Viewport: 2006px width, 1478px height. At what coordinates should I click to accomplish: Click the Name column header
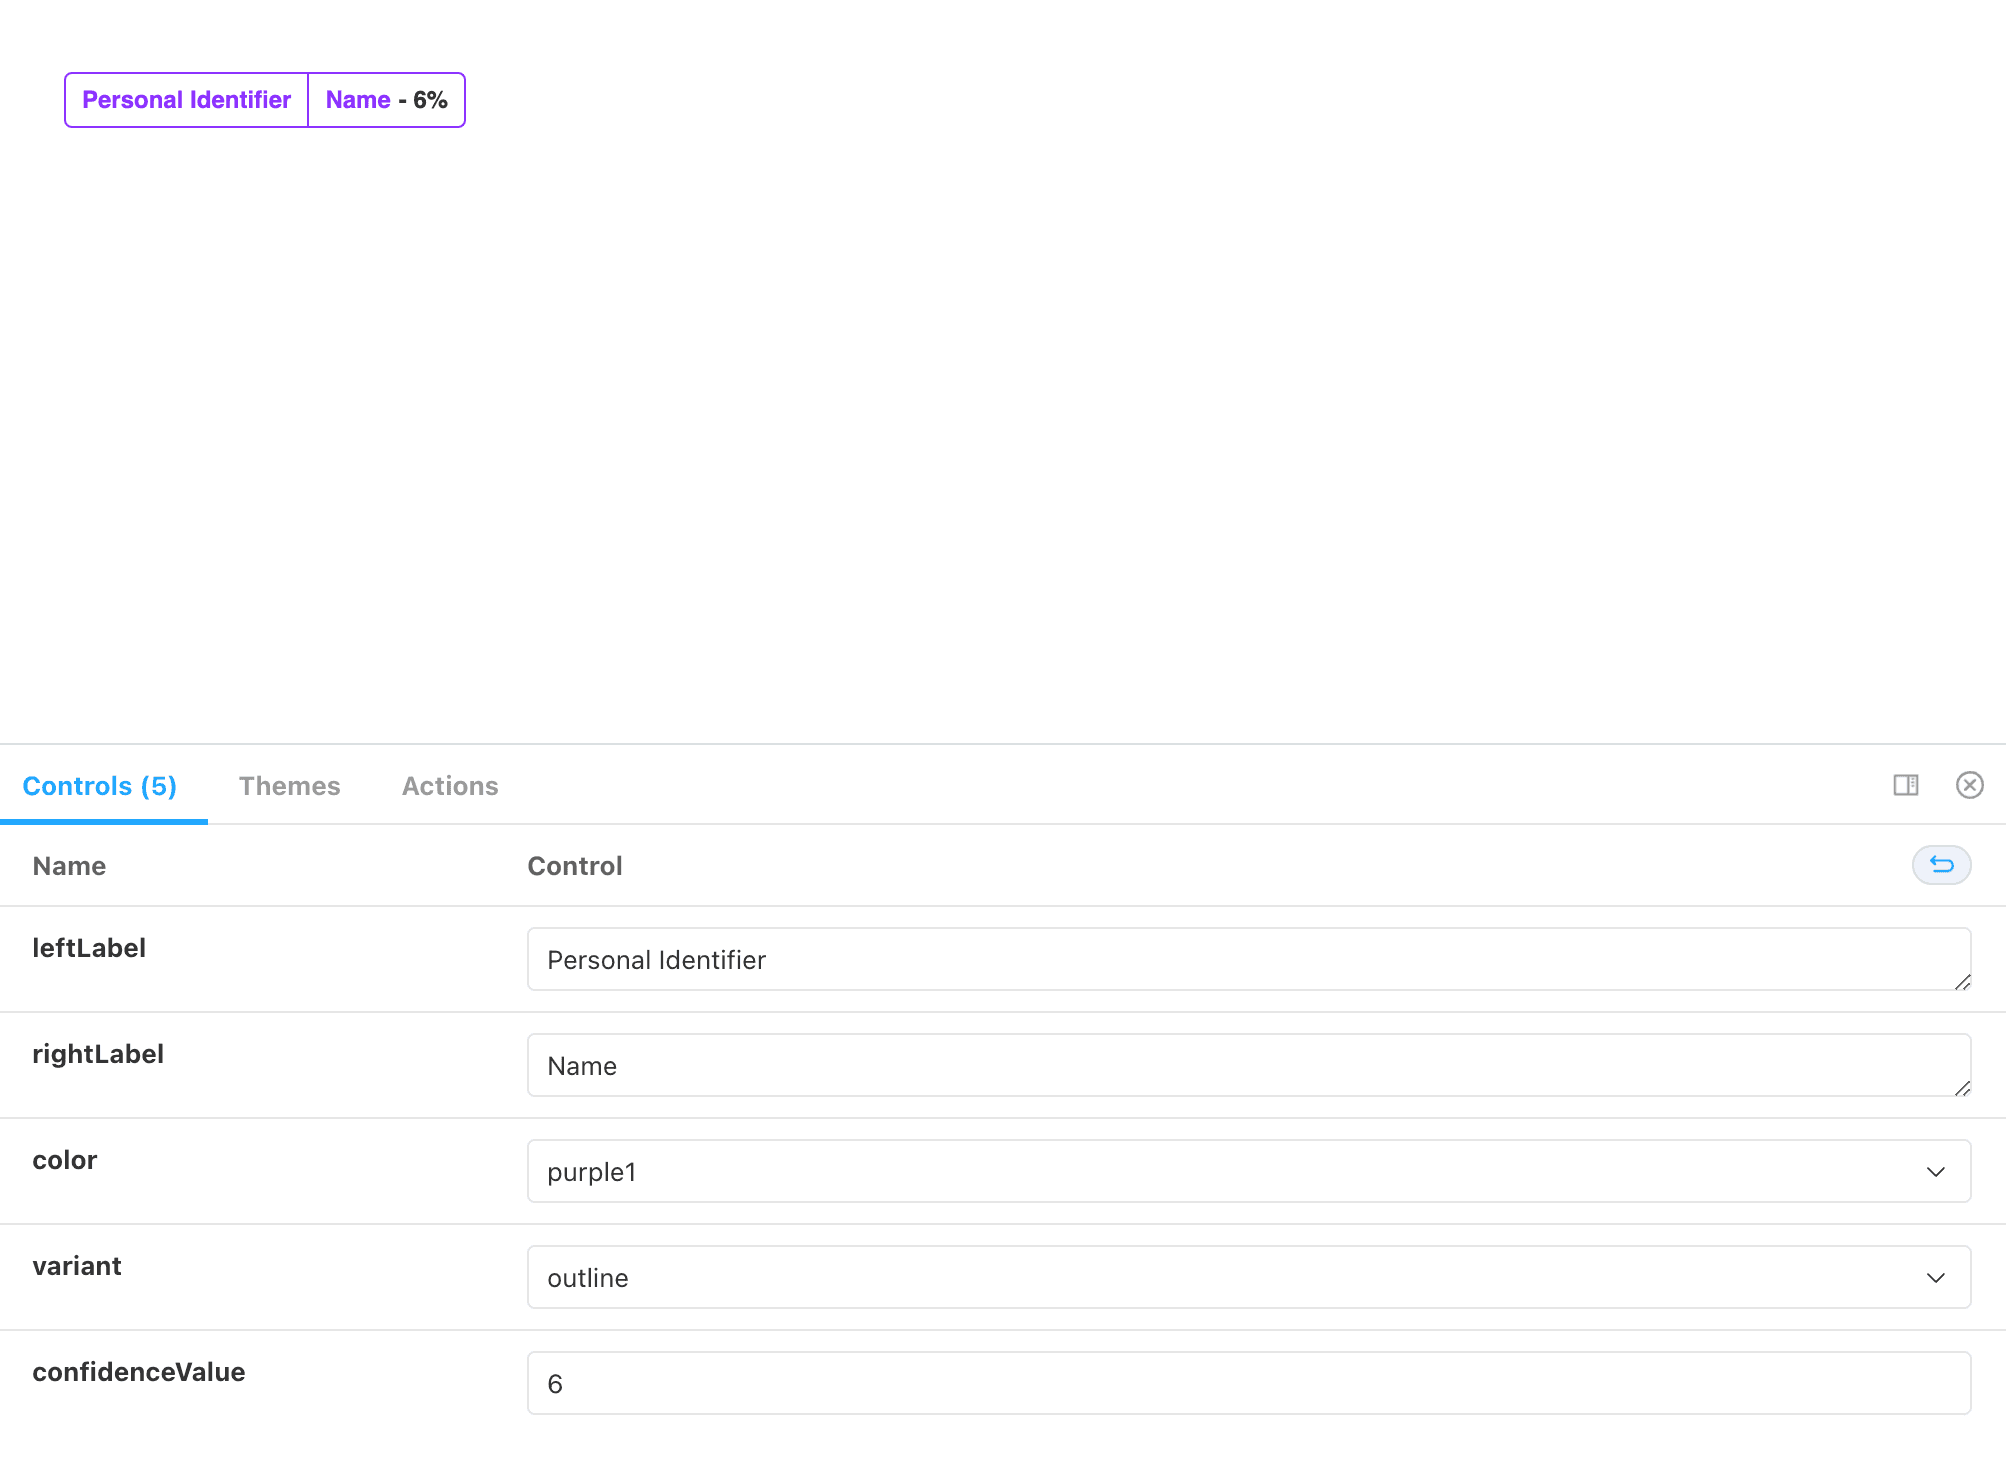(x=69, y=866)
